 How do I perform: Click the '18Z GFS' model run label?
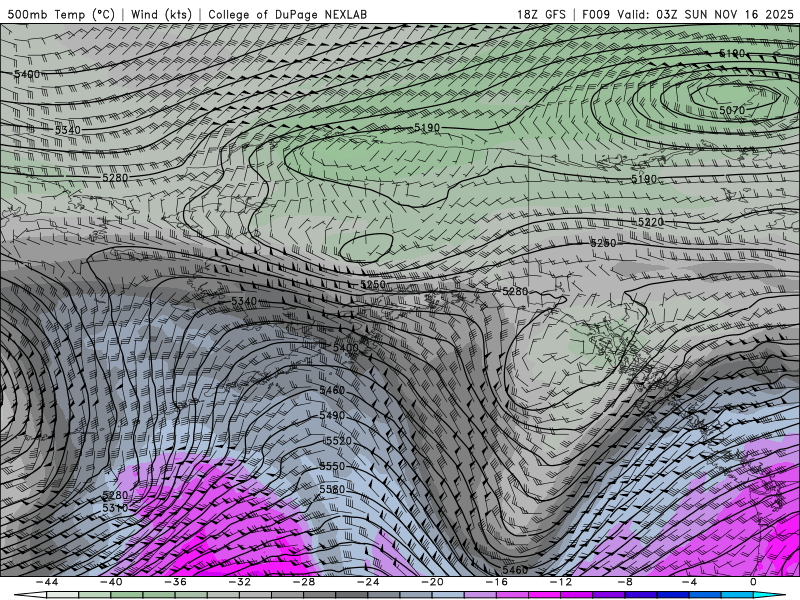pyautogui.click(x=541, y=14)
